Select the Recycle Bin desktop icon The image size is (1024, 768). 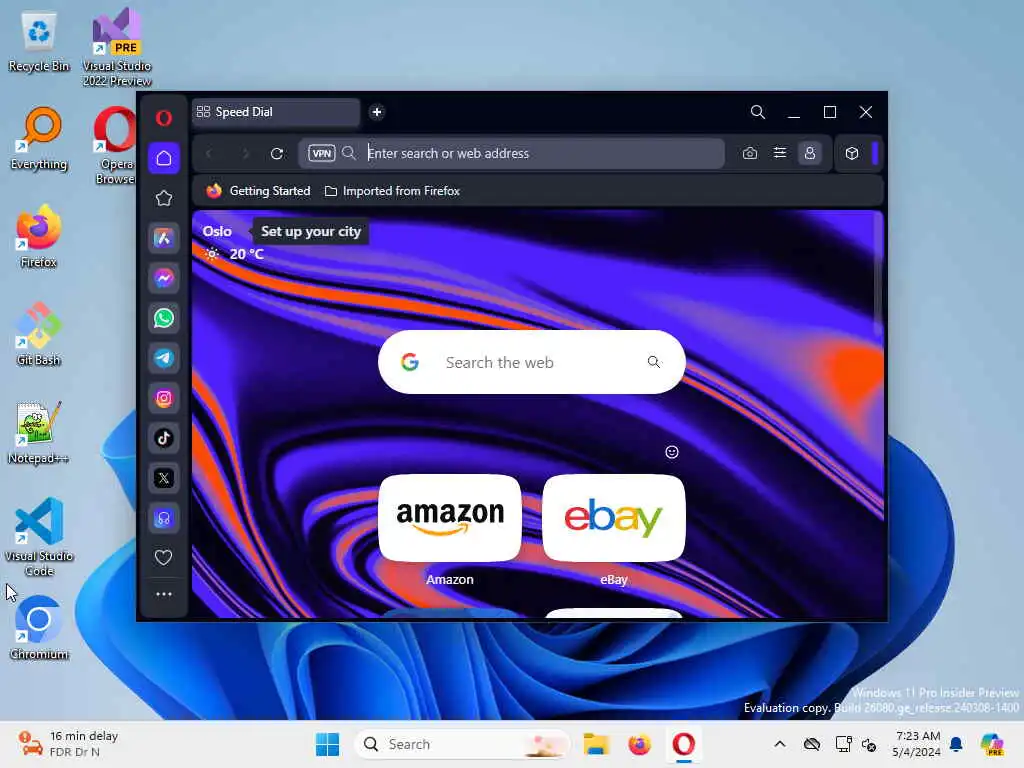(39, 42)
